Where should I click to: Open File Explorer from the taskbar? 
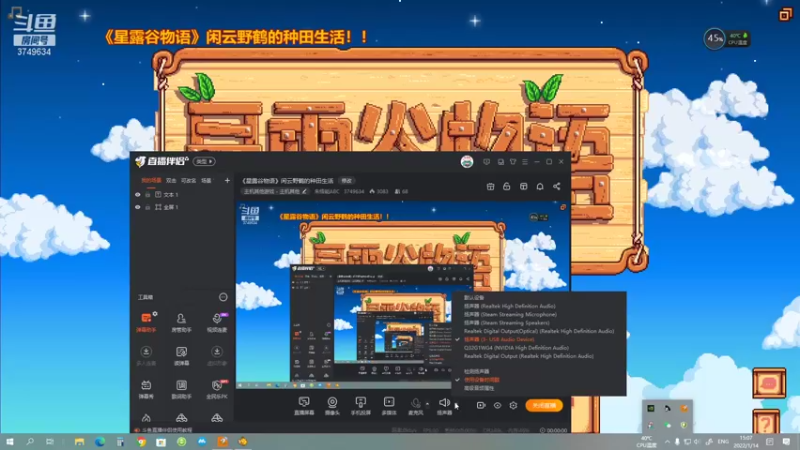coord(79,442)
